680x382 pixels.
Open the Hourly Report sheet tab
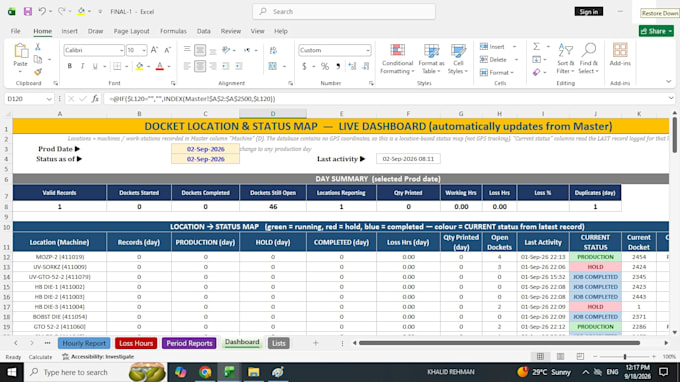click(x=84, y=343)
